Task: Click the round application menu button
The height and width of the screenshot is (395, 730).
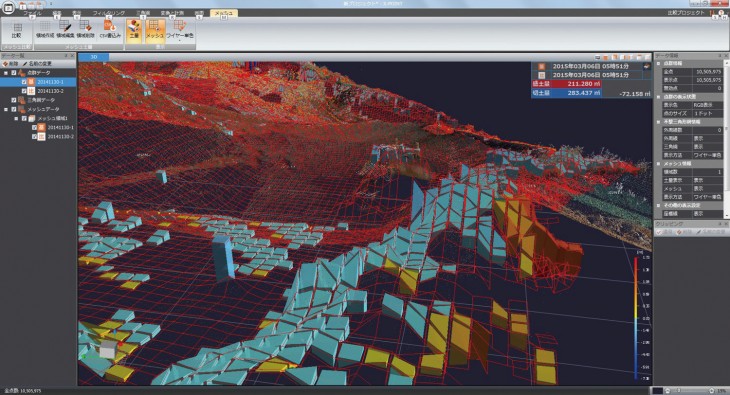Action: click(x=8, y=8)
